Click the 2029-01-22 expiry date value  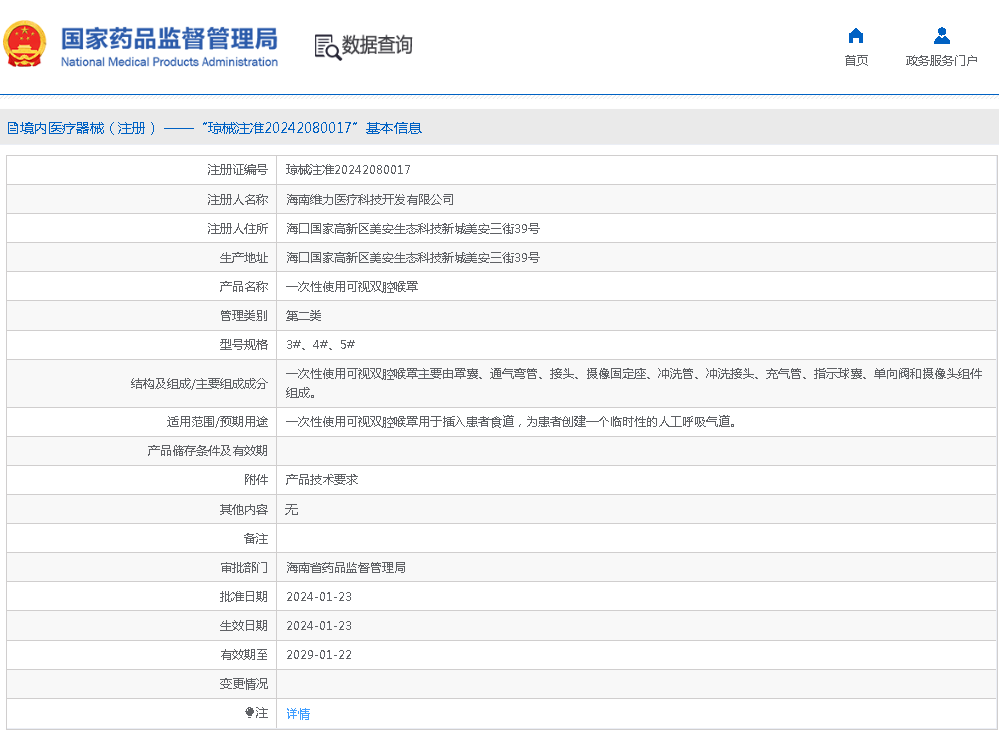pyautogui.click(x=319, y=655)
